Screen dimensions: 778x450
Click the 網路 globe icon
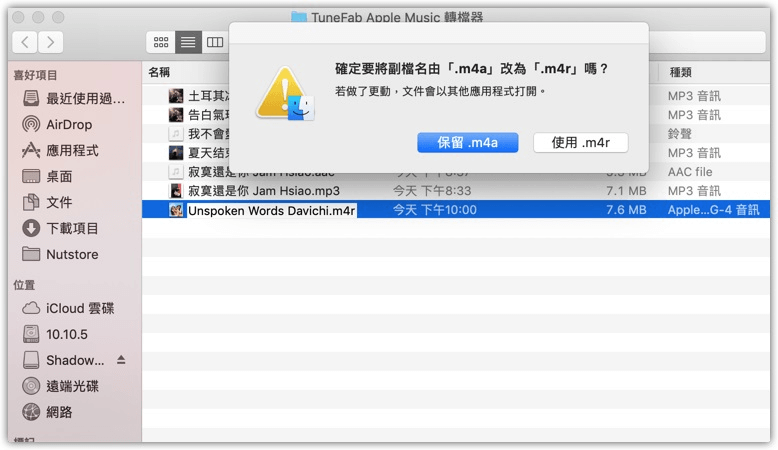click(31, 412)
